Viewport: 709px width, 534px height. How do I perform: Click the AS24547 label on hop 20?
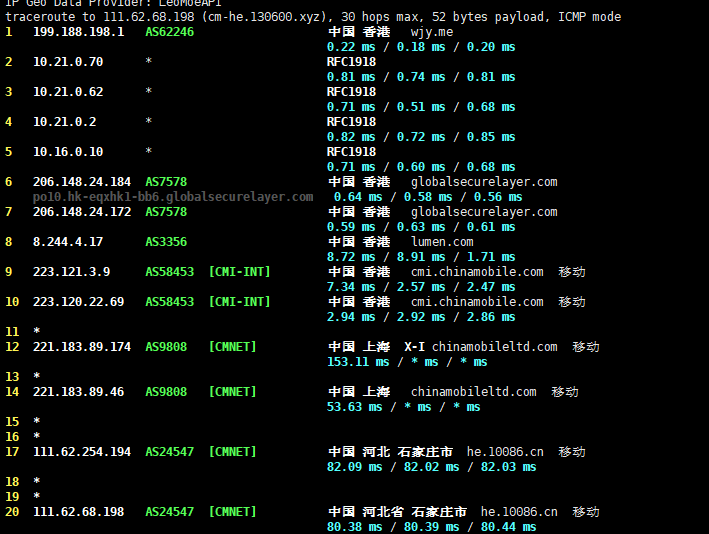(x=170, y=512)
